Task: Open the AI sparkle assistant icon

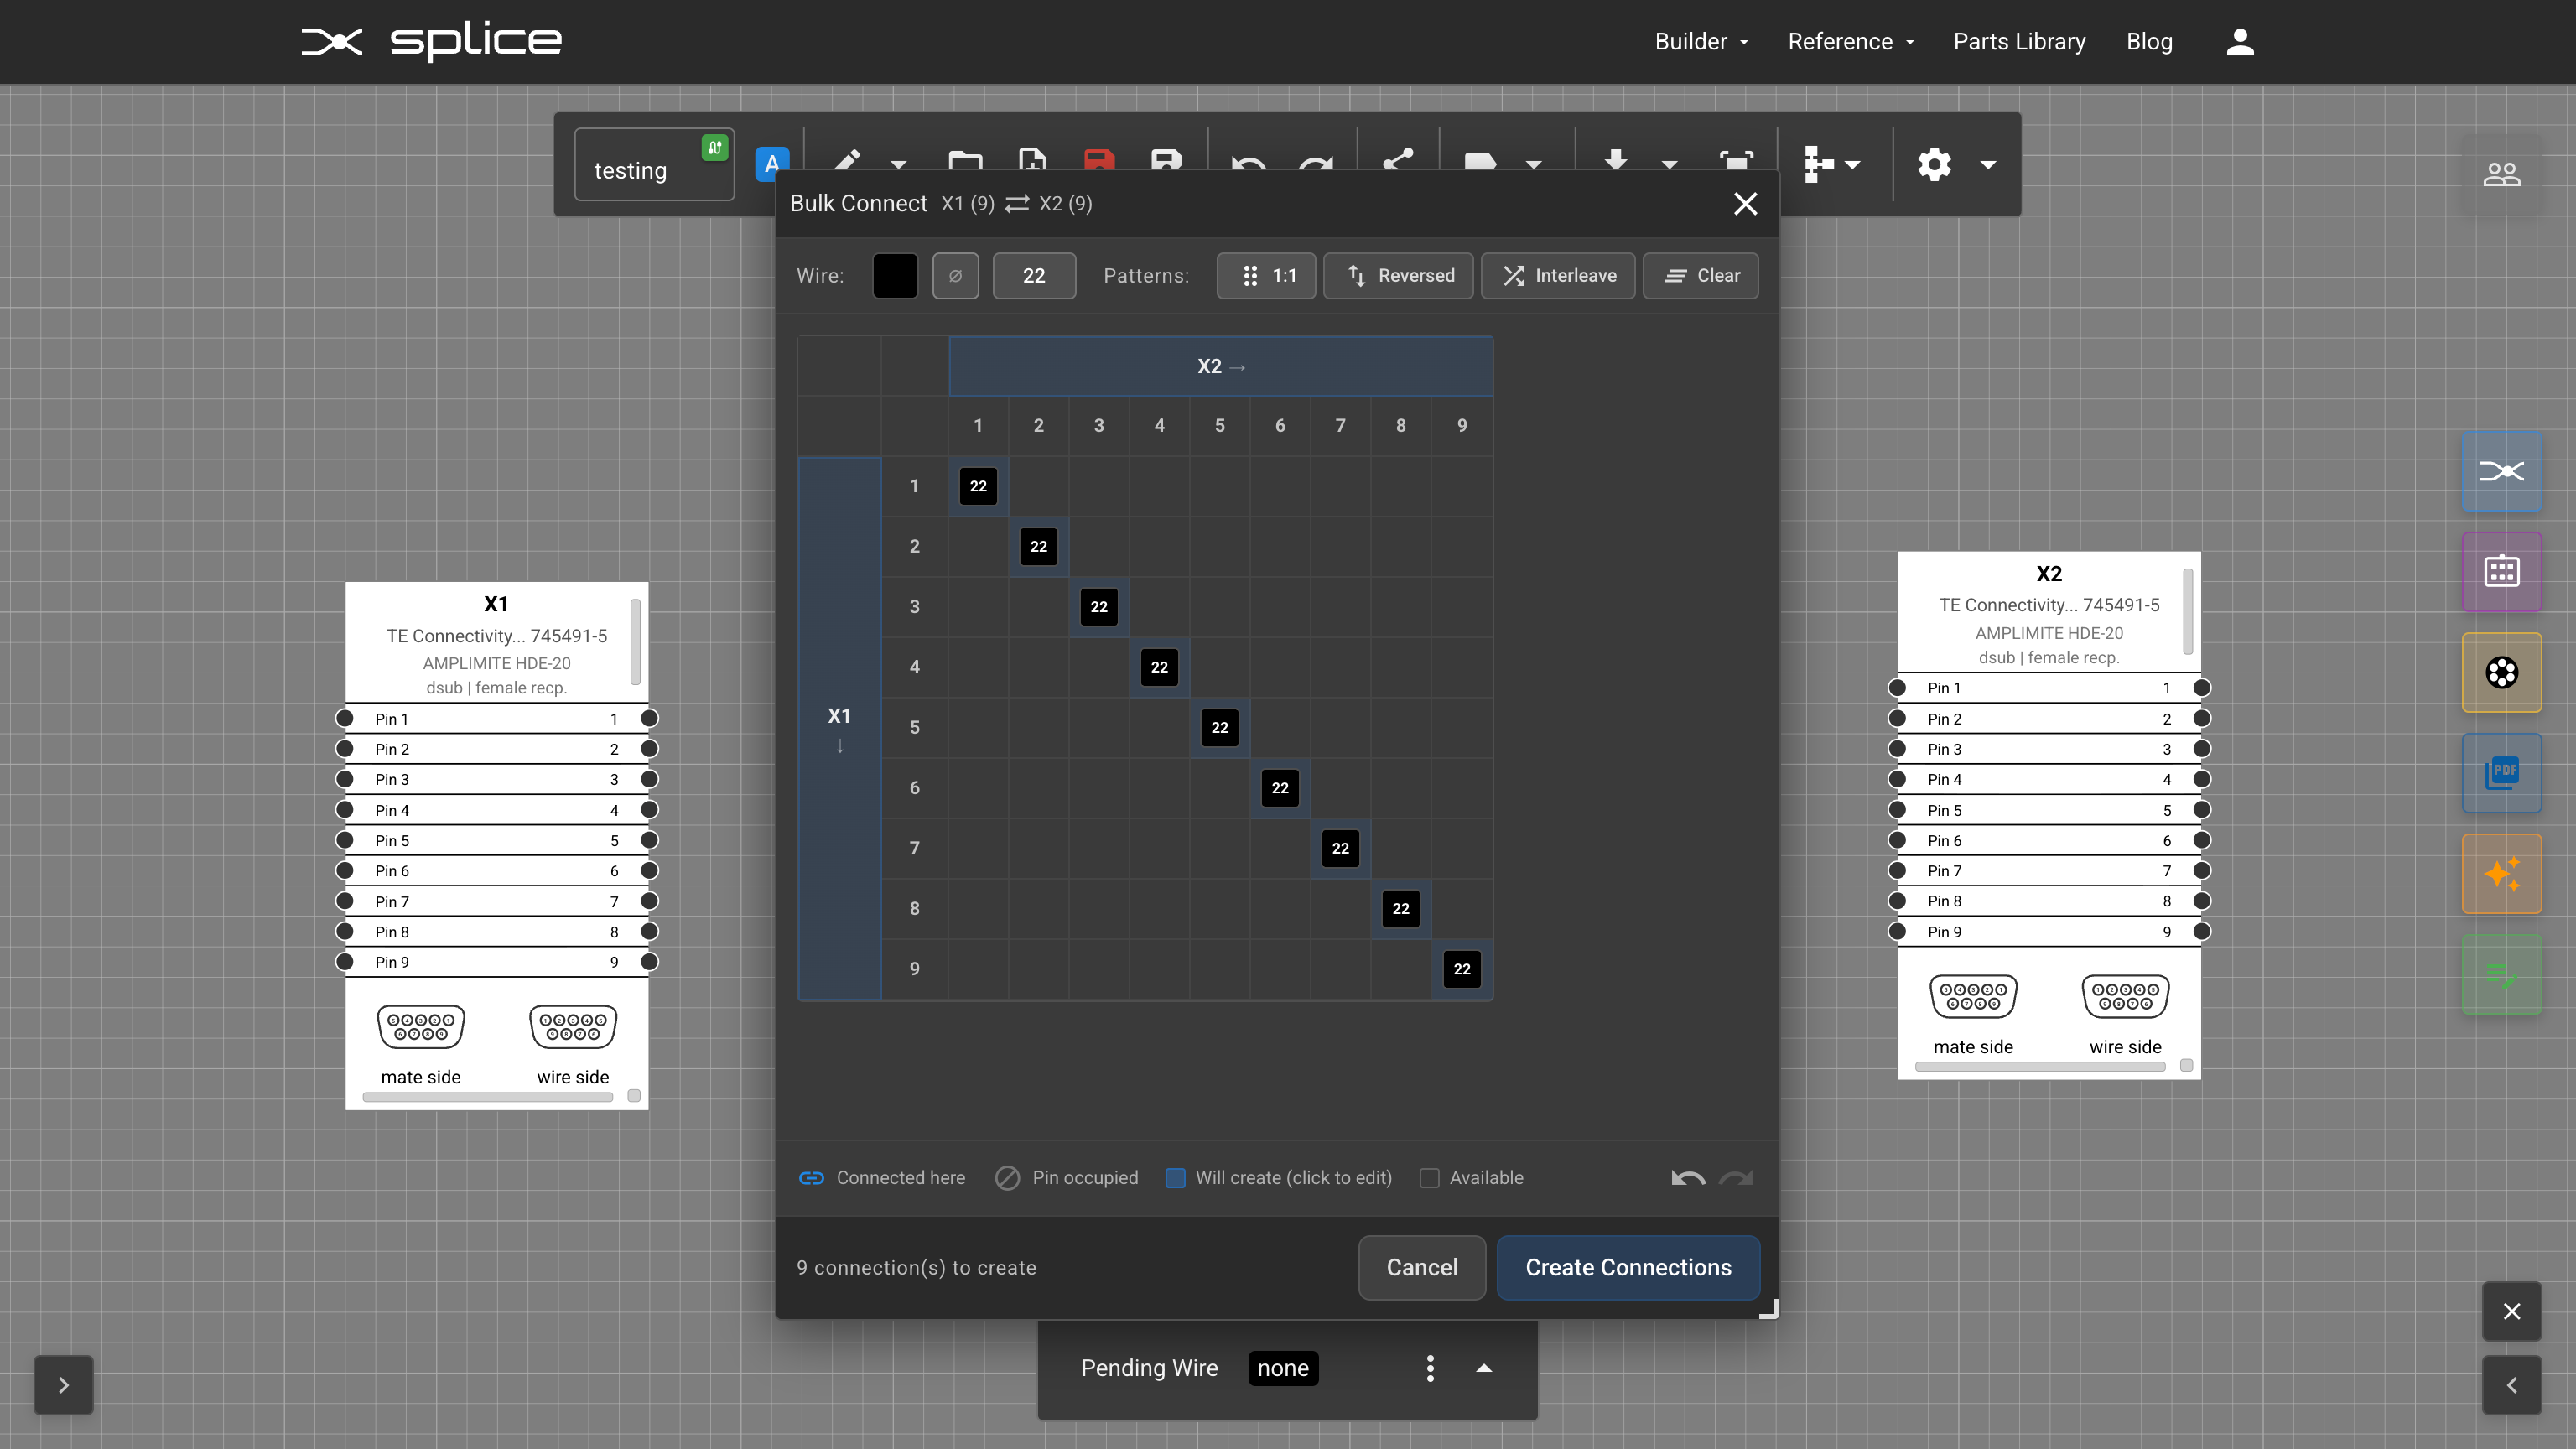Action: tap(2501, 874)
